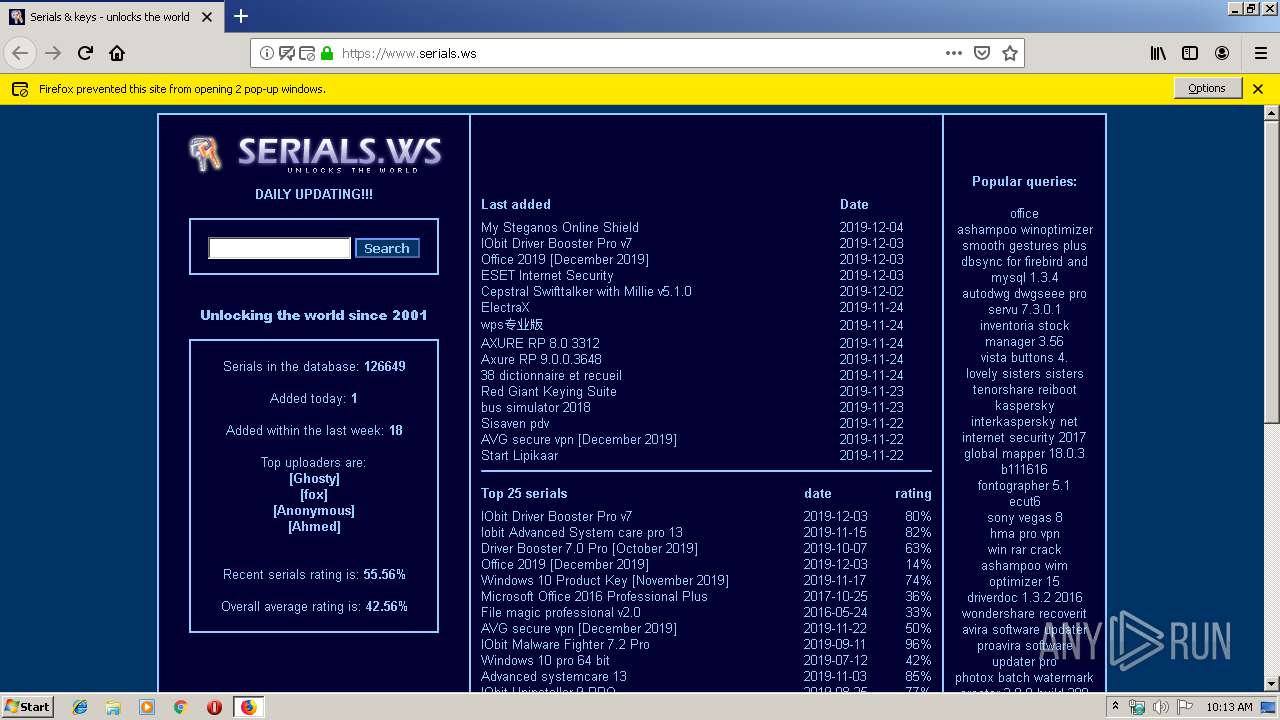
Task: Open Windows 10 pro 64 bit entry
Action: (545, 660)
